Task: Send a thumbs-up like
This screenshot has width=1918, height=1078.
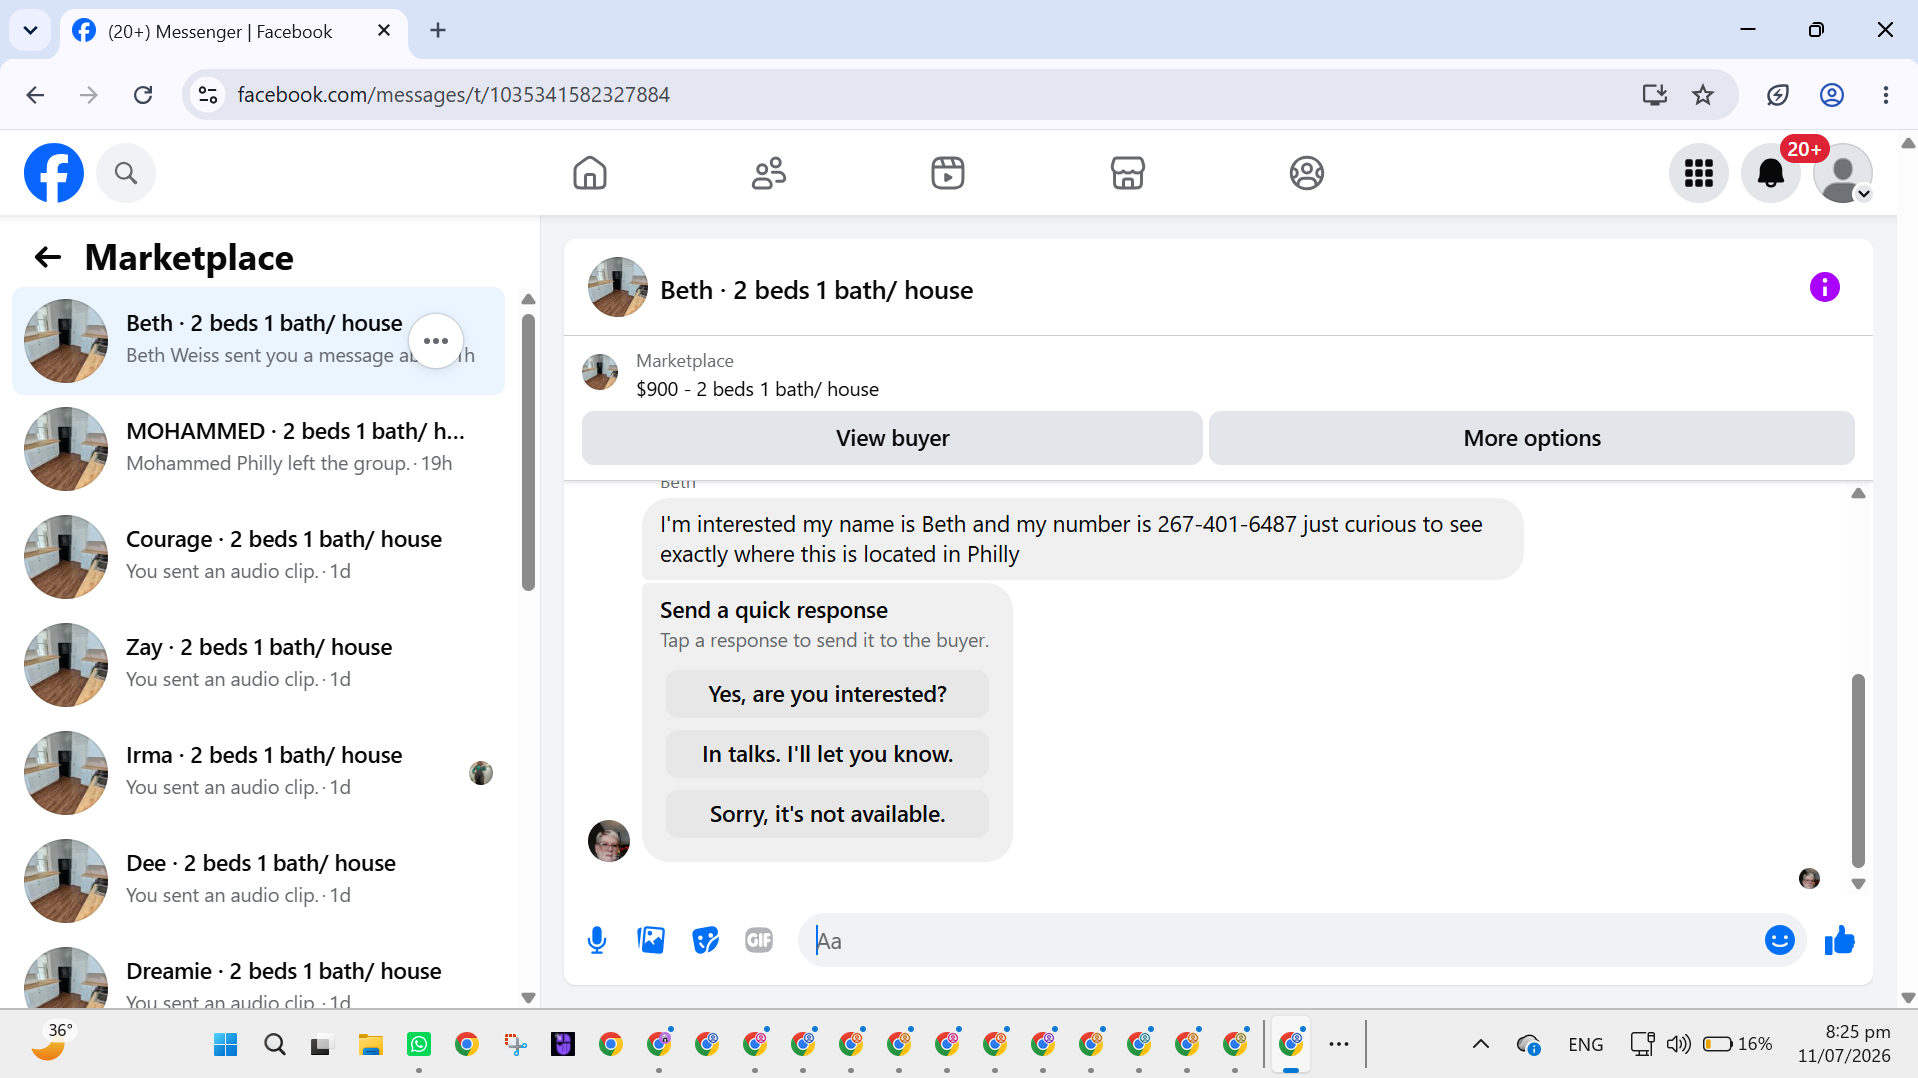Action: pyautogui.click(x=1839, y=940)
